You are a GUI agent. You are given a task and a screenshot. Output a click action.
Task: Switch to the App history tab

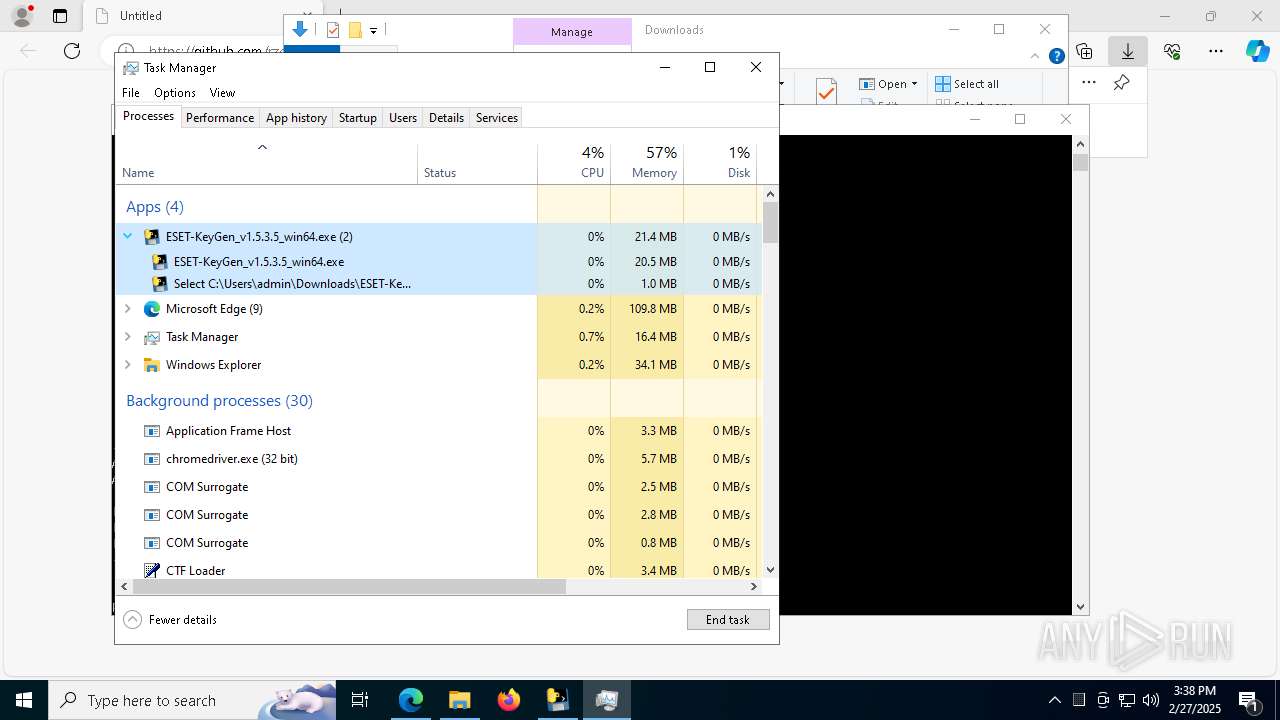coord(296,117)
